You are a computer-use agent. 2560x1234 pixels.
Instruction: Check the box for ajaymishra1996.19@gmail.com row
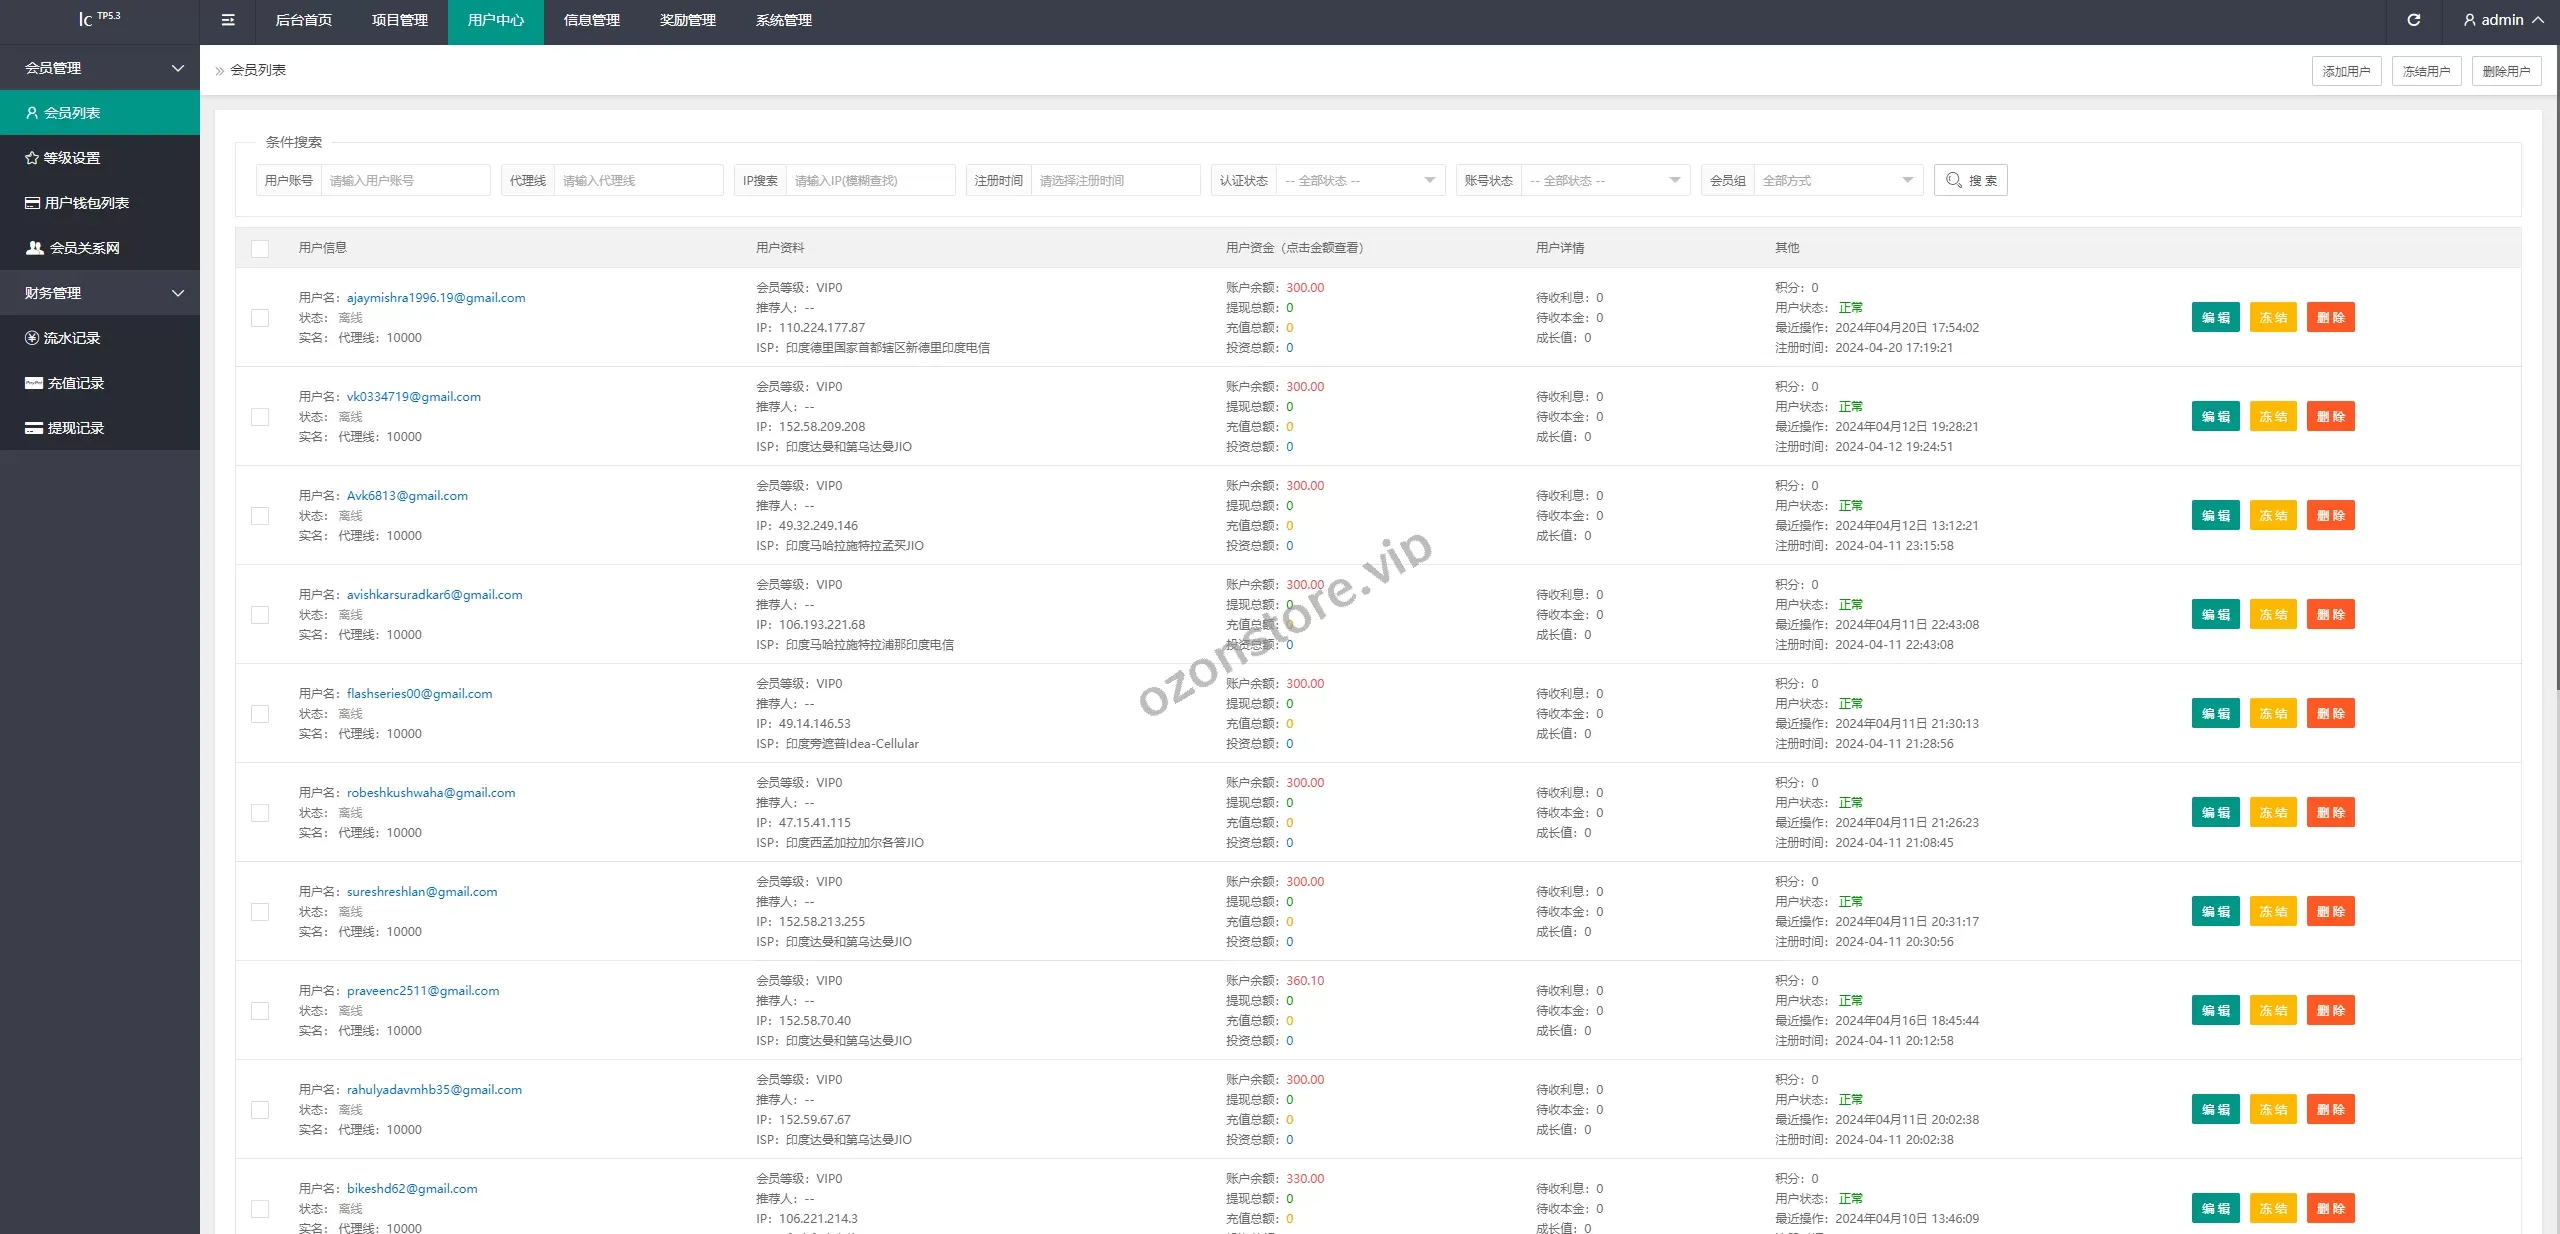coord(260,318)
